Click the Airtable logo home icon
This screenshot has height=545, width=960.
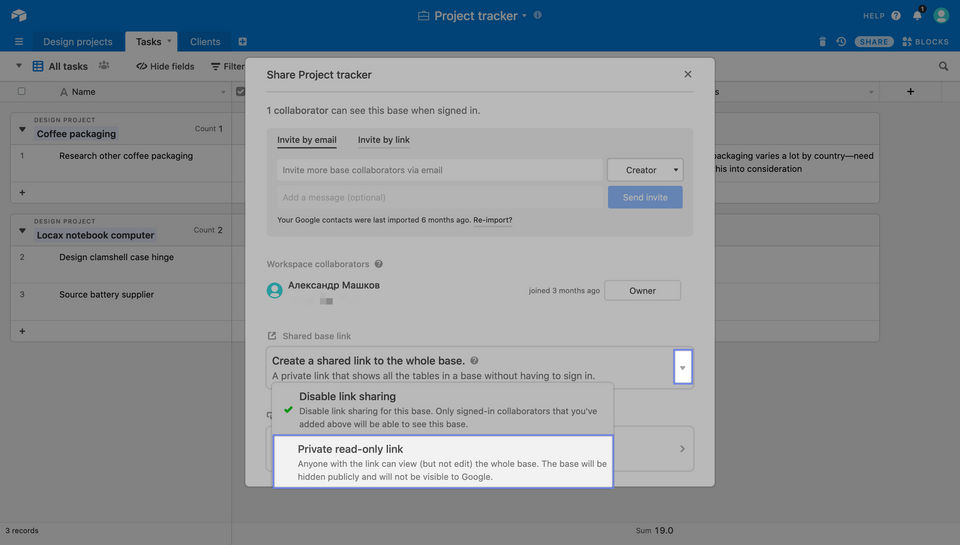click(x=18, y=16)
